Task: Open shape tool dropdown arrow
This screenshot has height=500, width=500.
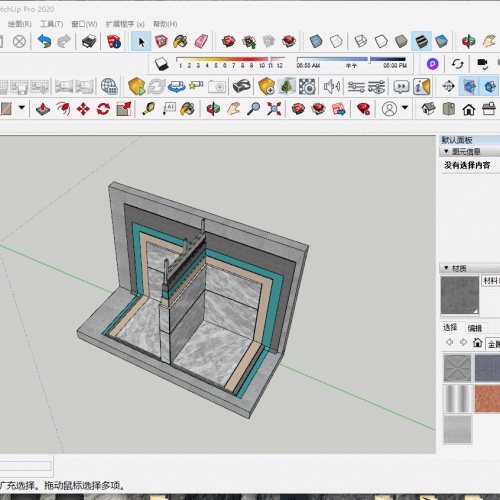Action: pyautogui.click(x=22, y=108)
